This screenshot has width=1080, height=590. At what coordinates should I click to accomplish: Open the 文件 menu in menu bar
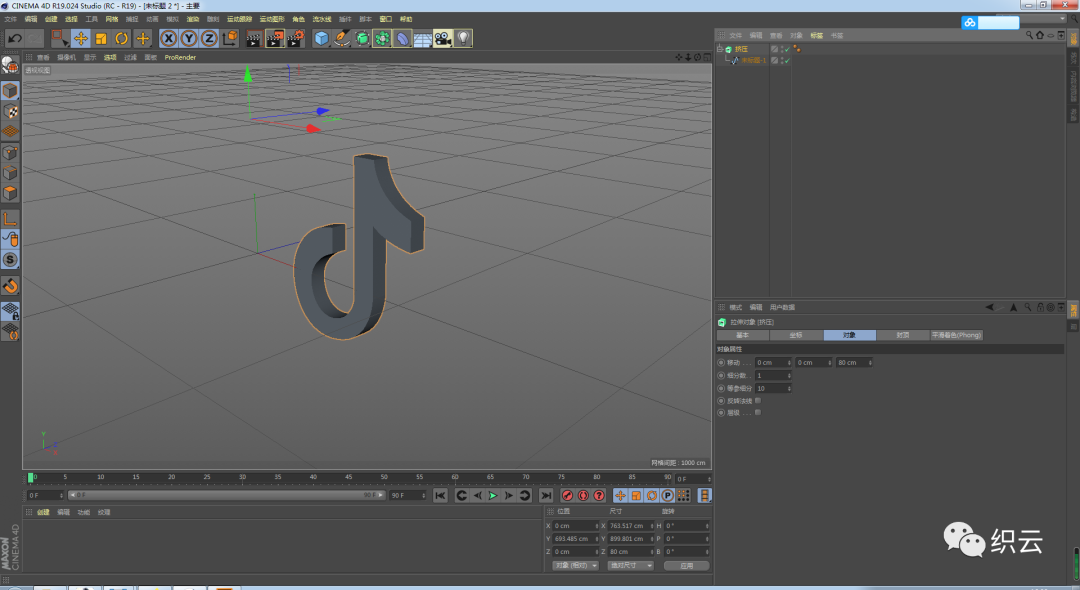[10, 19]
